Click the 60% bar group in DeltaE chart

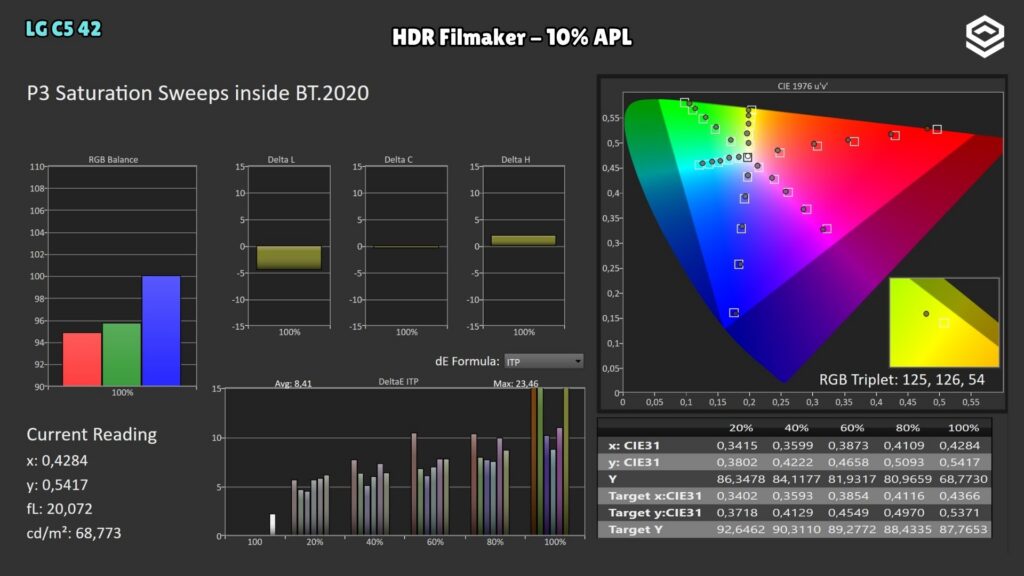pos(431,485)
